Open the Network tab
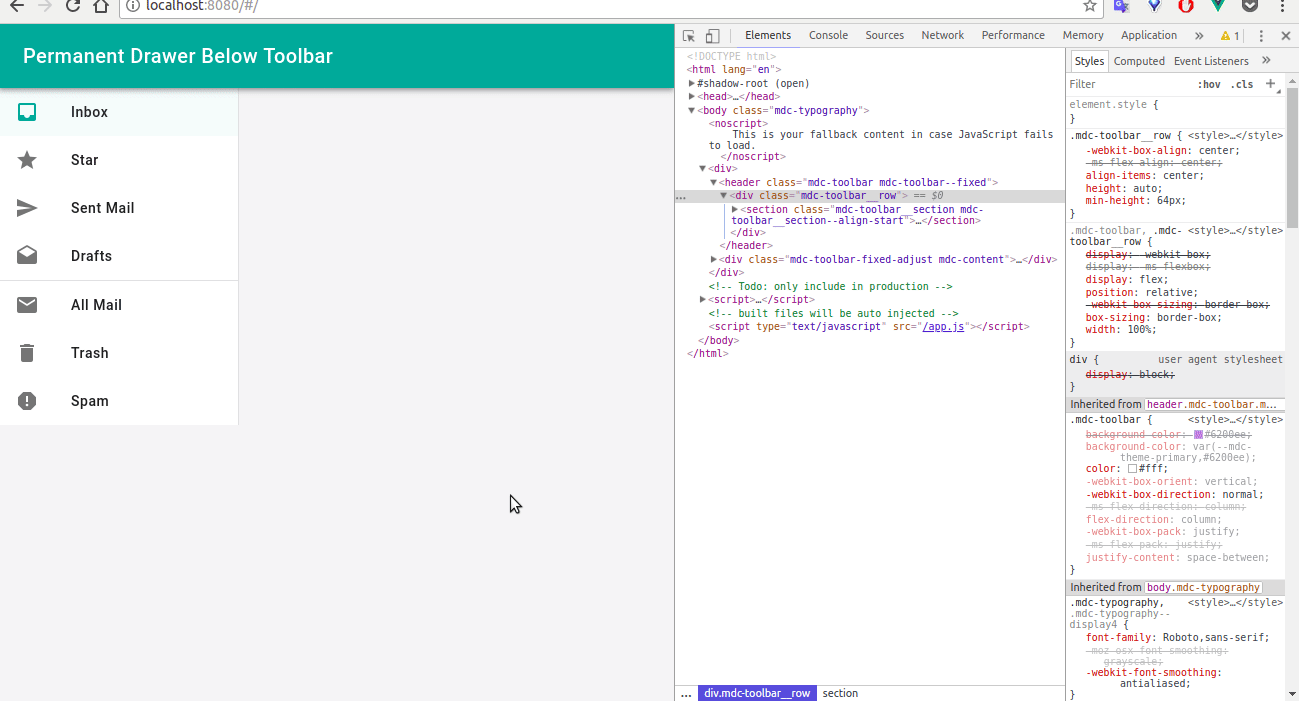Viewport: 1299px width, 701px height. [x=942, y=35]
